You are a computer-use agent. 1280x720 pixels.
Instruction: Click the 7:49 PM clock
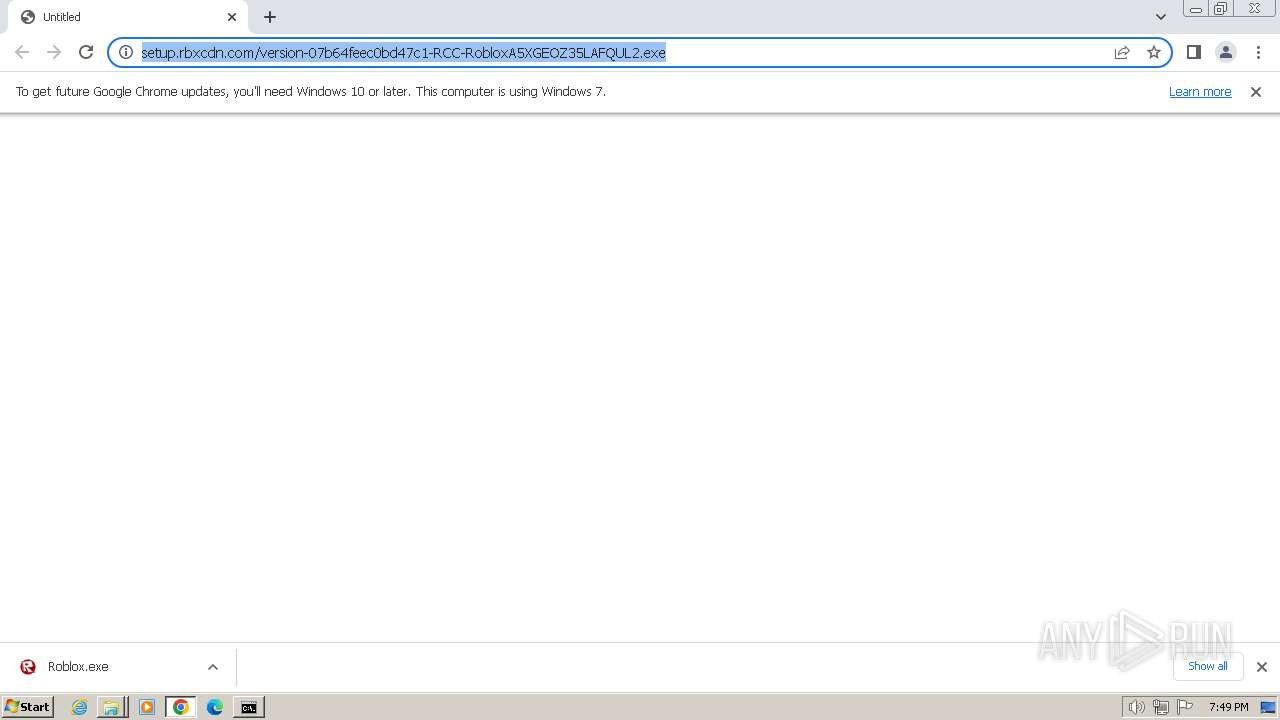1228,707
